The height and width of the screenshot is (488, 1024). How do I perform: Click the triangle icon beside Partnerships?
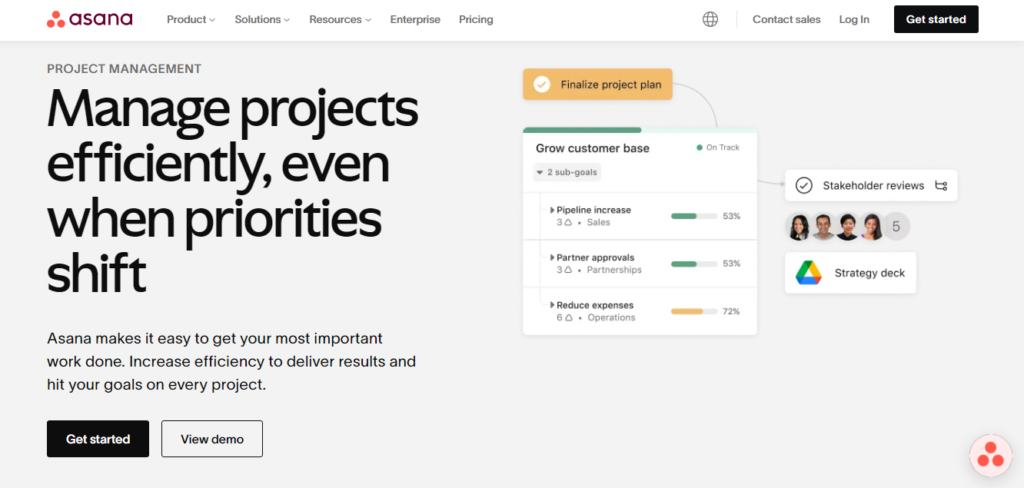pyautogui.click(x=568, y=270)
